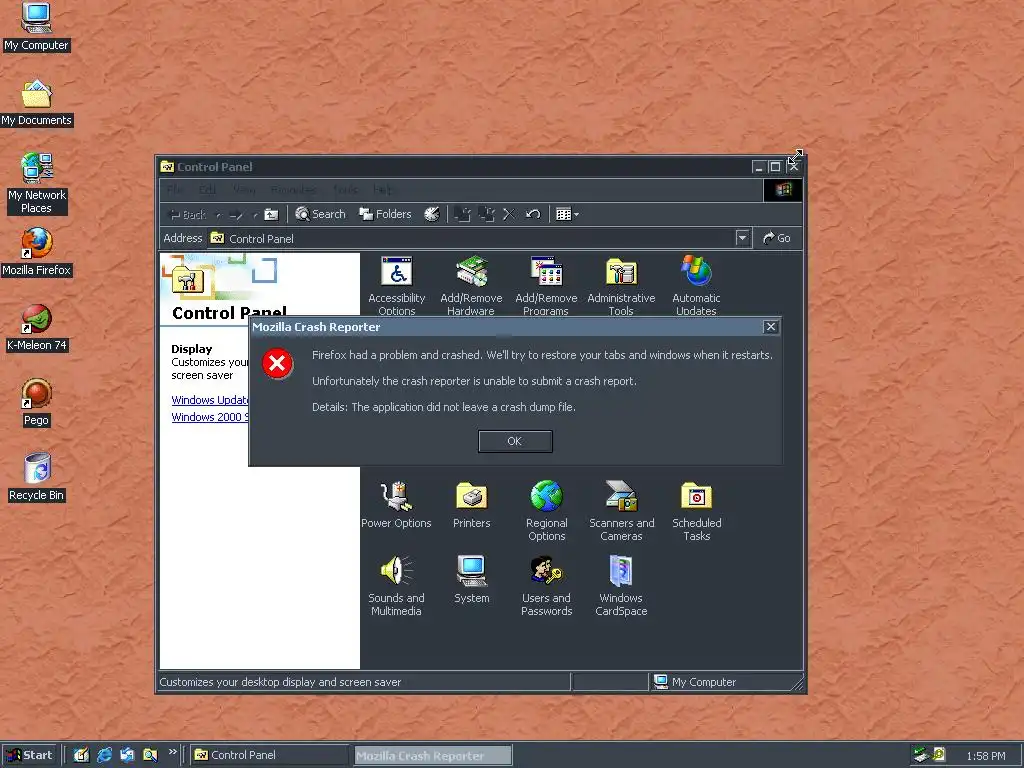Open the Sounds and Multimedia applet
1024x768 pixels.
pyautogui.click(x=396, y=586)
